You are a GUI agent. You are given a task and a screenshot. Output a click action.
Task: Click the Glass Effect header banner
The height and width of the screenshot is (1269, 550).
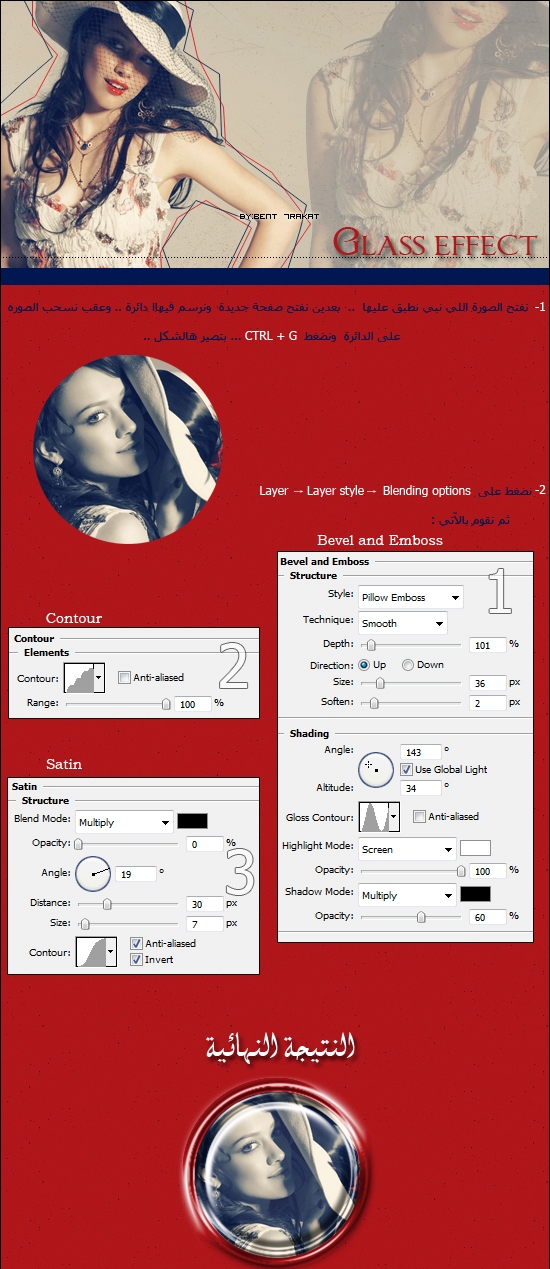[x=275, y=134]
